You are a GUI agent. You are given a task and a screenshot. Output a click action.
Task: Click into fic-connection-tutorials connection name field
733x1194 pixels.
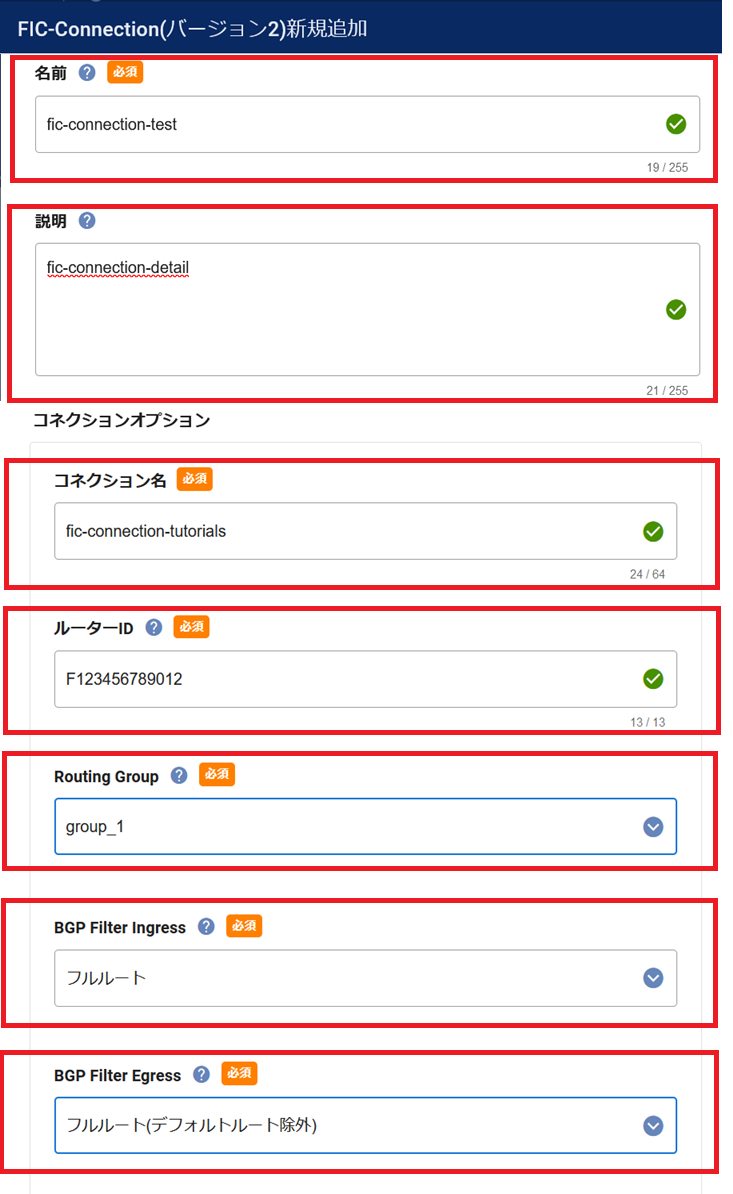(x=365, y=531)
